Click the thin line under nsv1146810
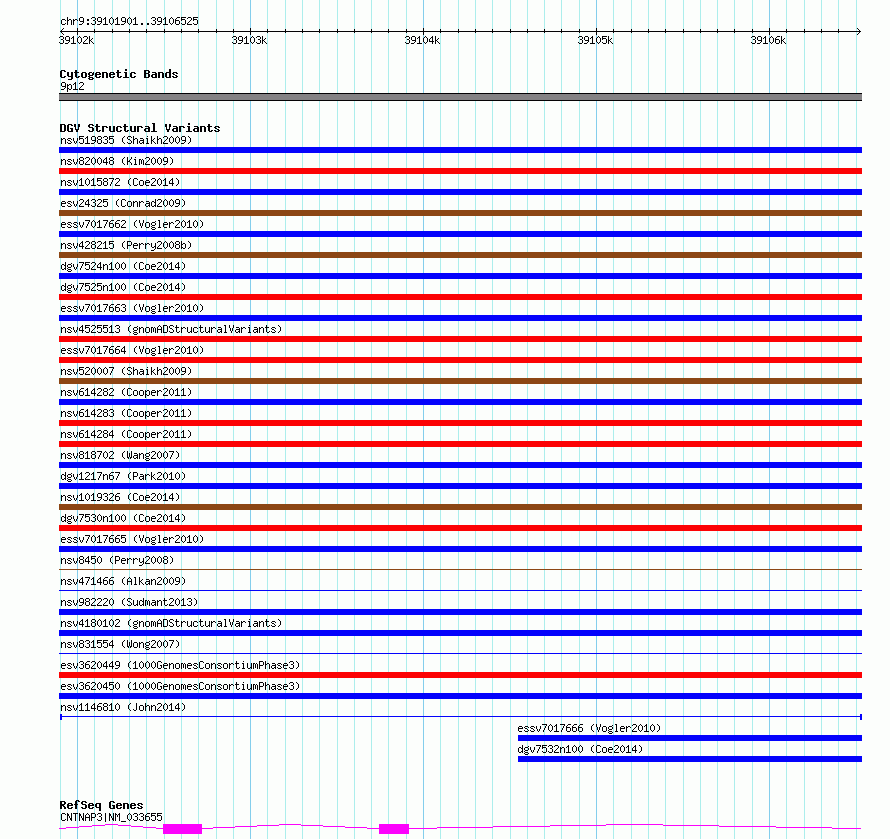 click(x=460, y=717)
